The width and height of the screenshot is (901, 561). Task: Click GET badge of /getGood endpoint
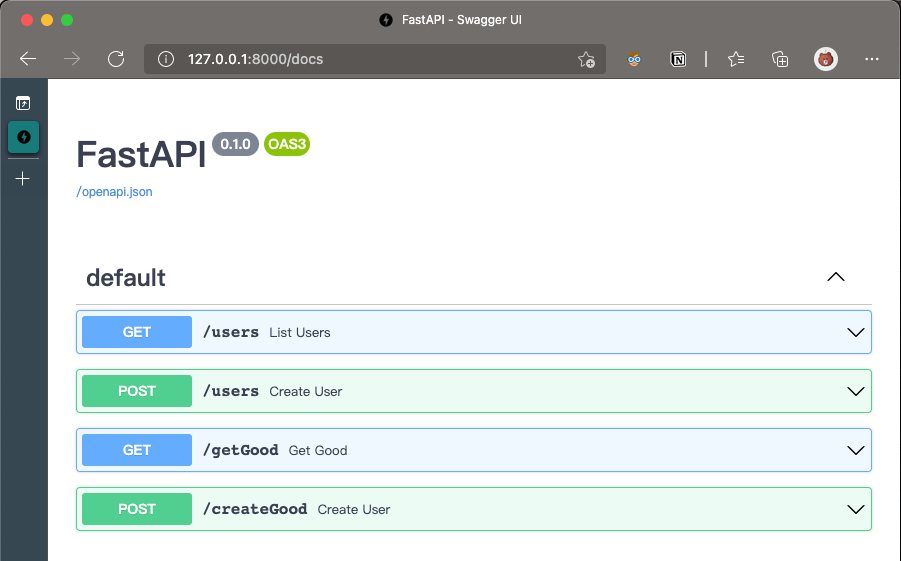tap(137, 450)
